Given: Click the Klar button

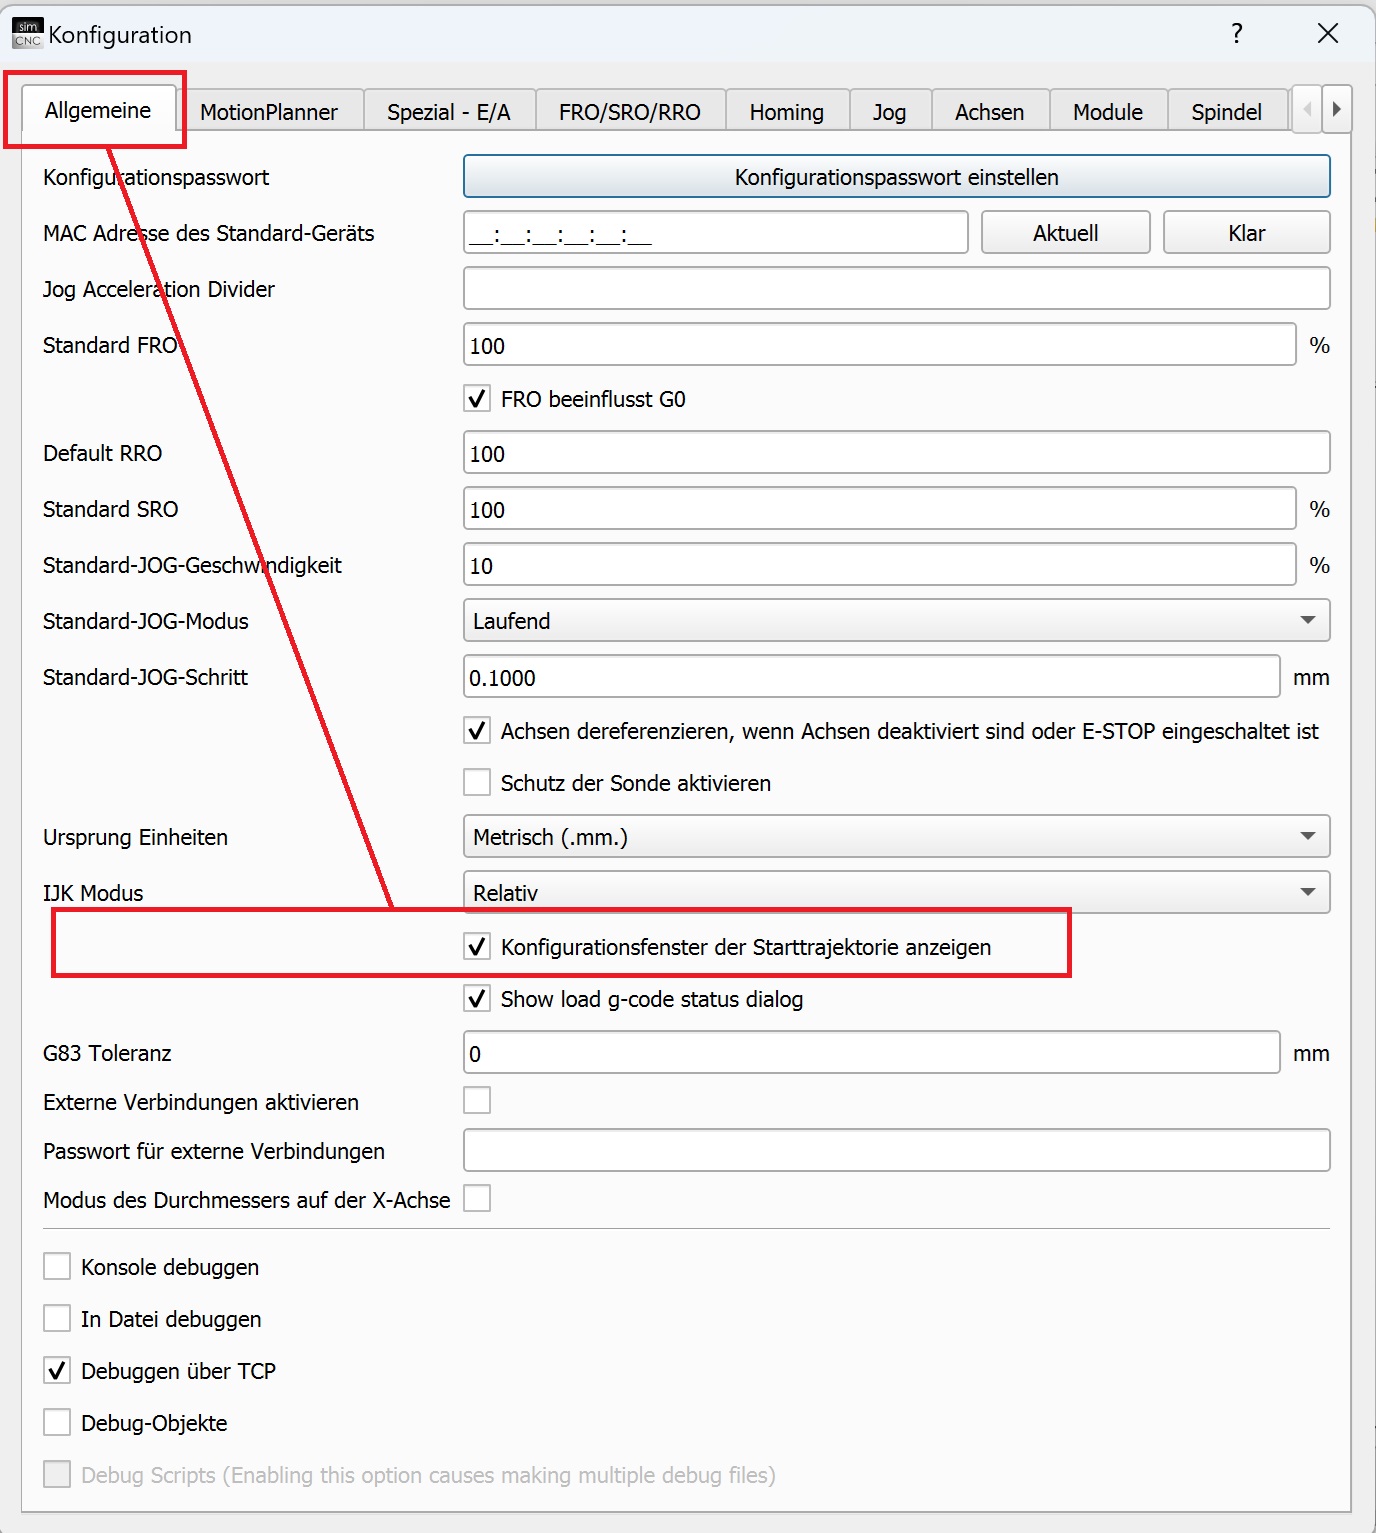Looking at the screenshot, I should pyautogui.click(x=1247, y=233).
